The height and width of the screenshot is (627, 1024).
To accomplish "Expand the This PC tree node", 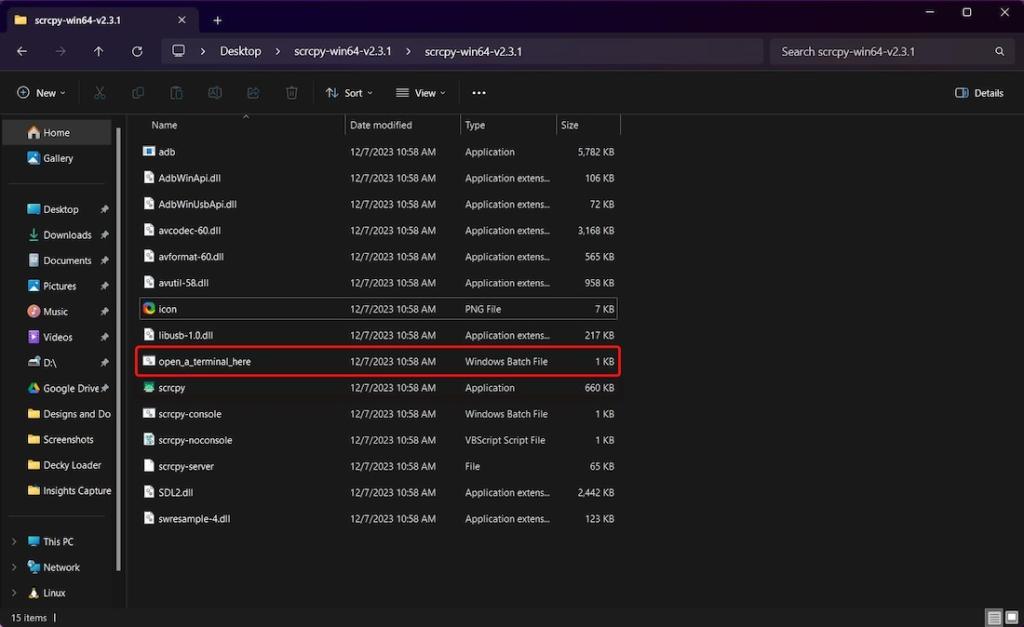I will click(x=14, y=542).
